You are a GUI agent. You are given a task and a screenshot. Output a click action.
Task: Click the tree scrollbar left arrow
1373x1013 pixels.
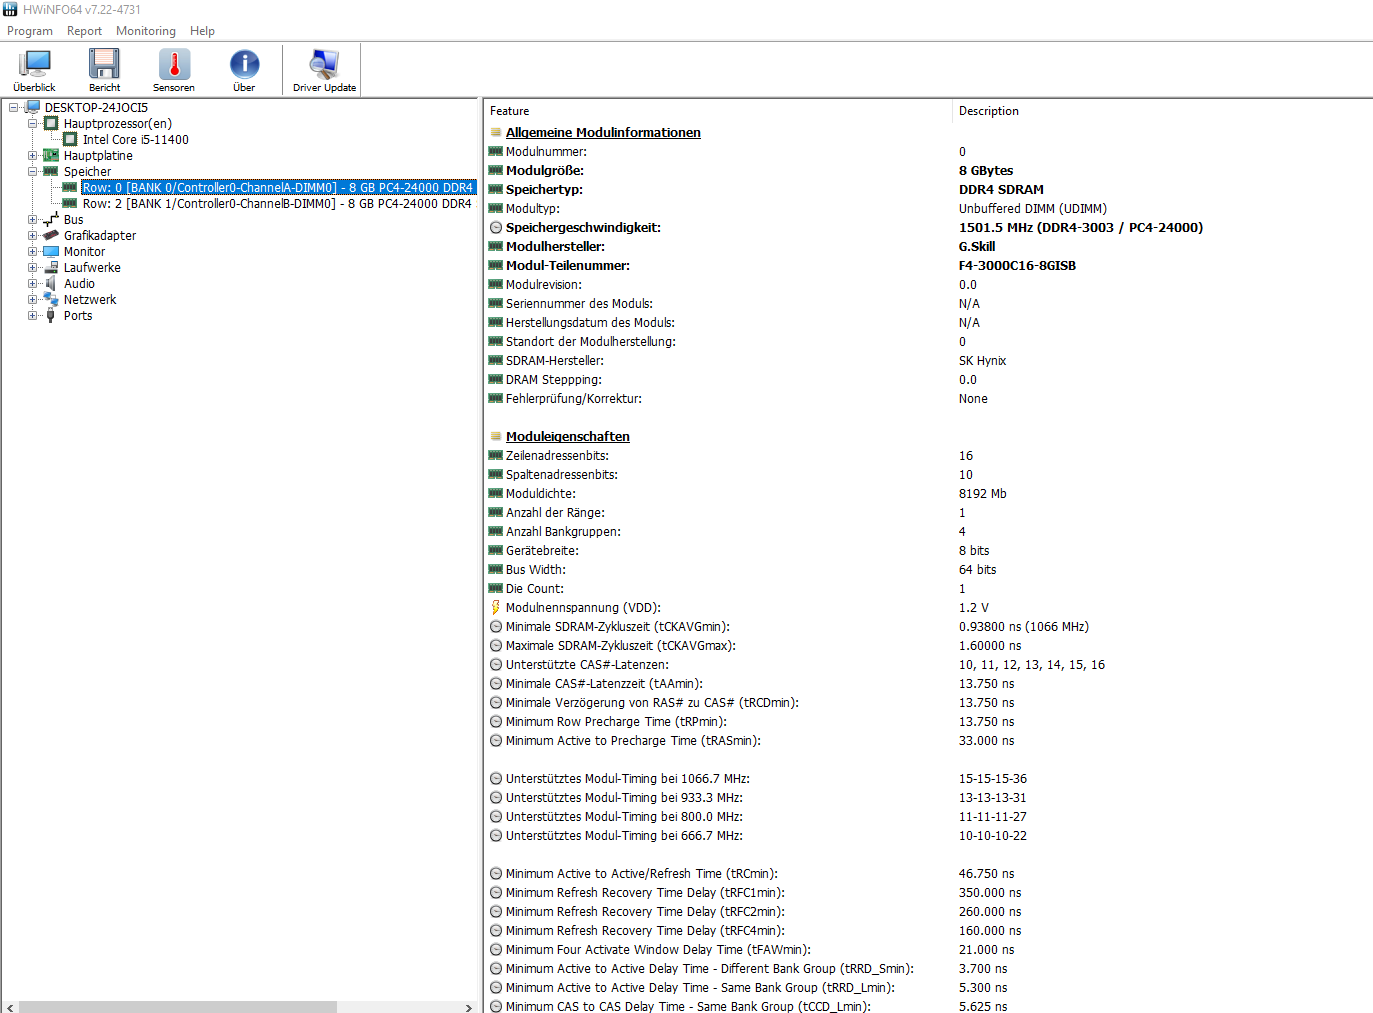[10, 1007]
